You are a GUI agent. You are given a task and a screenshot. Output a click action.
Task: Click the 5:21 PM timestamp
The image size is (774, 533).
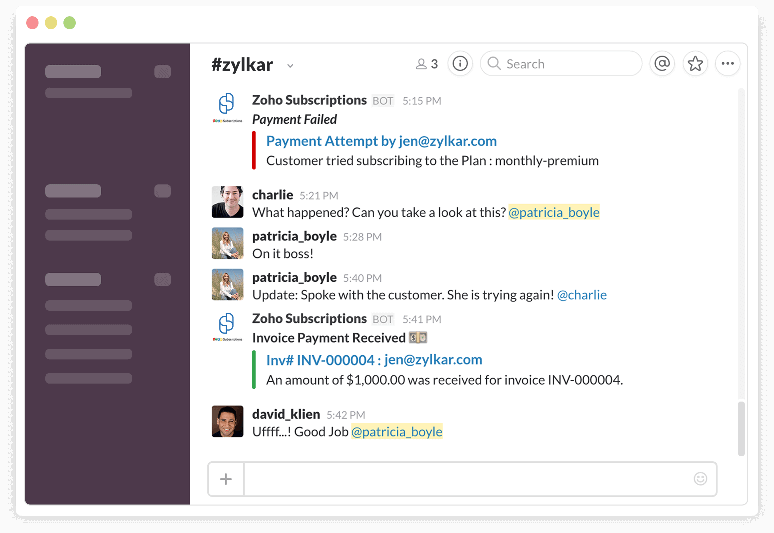319,195
